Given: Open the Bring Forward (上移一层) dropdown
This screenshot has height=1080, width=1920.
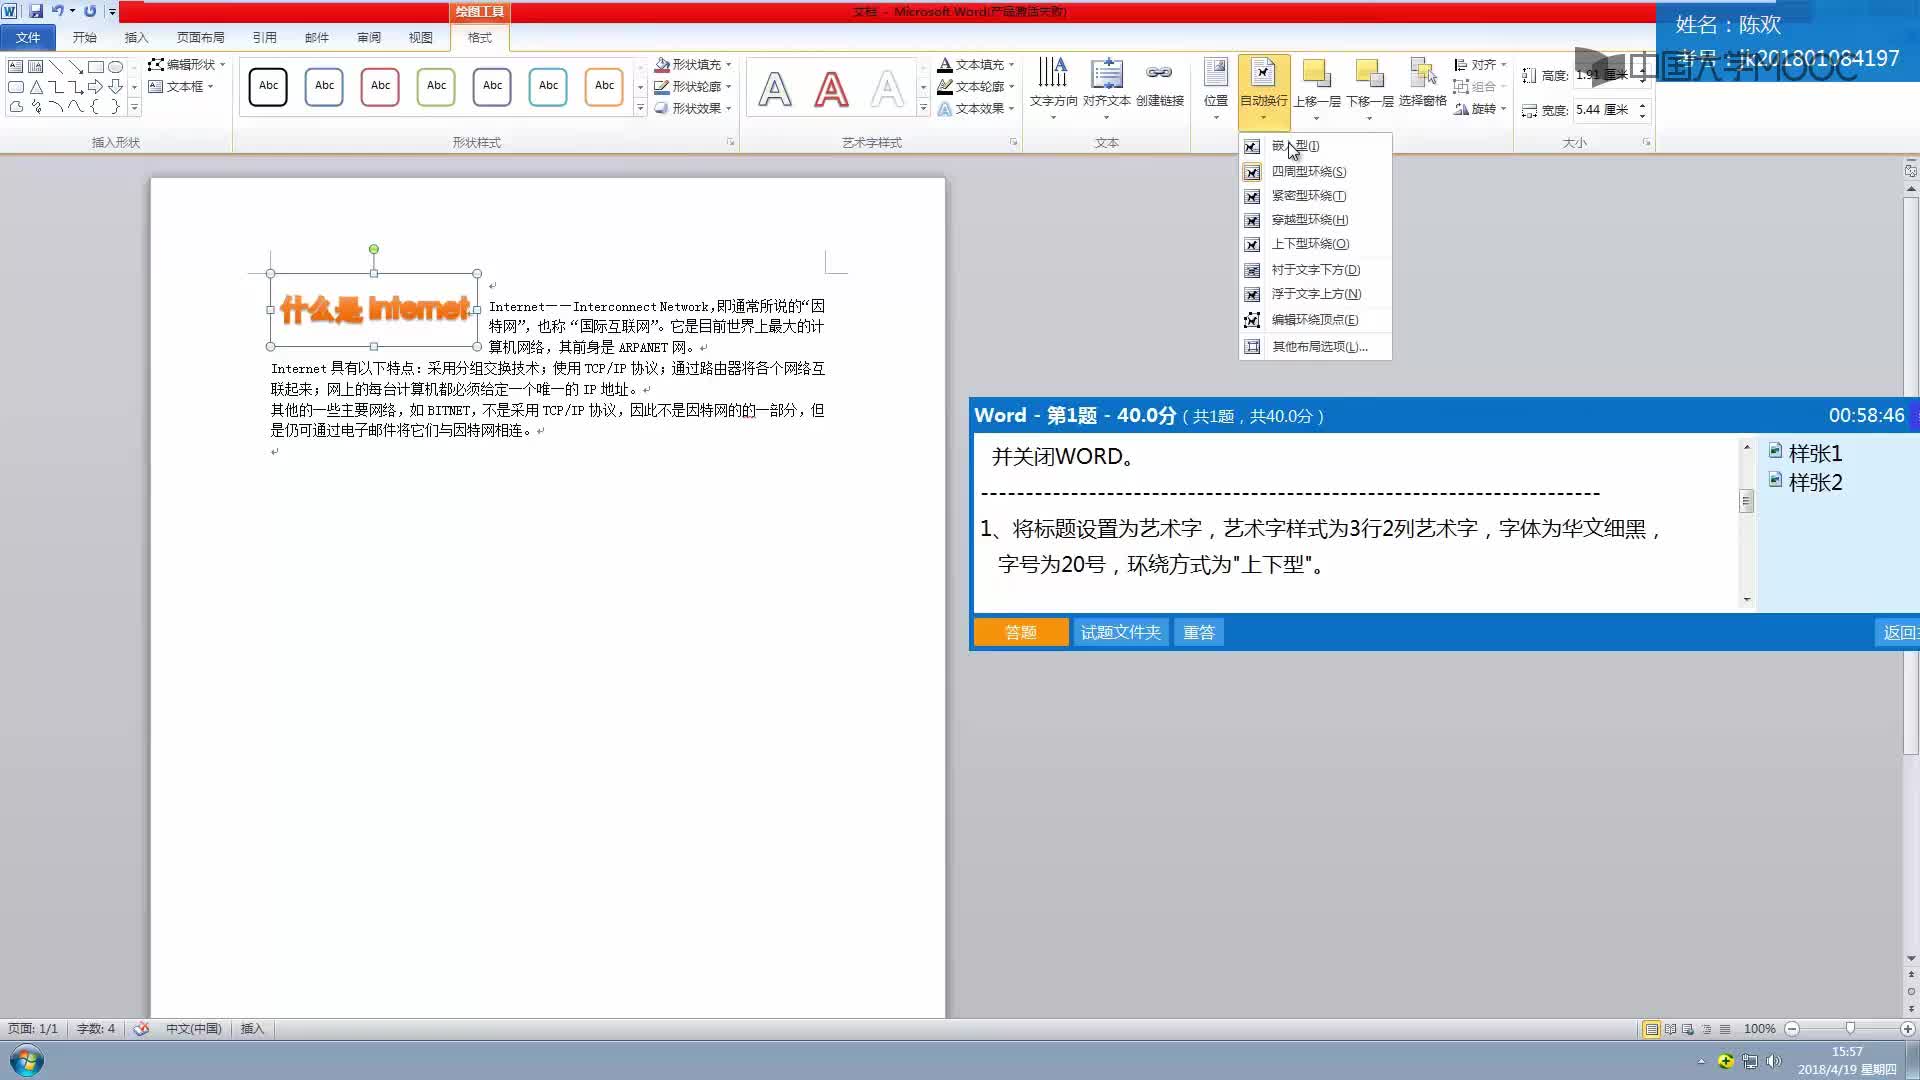Looking at the screenshot, I should (x=1317, y=89).
